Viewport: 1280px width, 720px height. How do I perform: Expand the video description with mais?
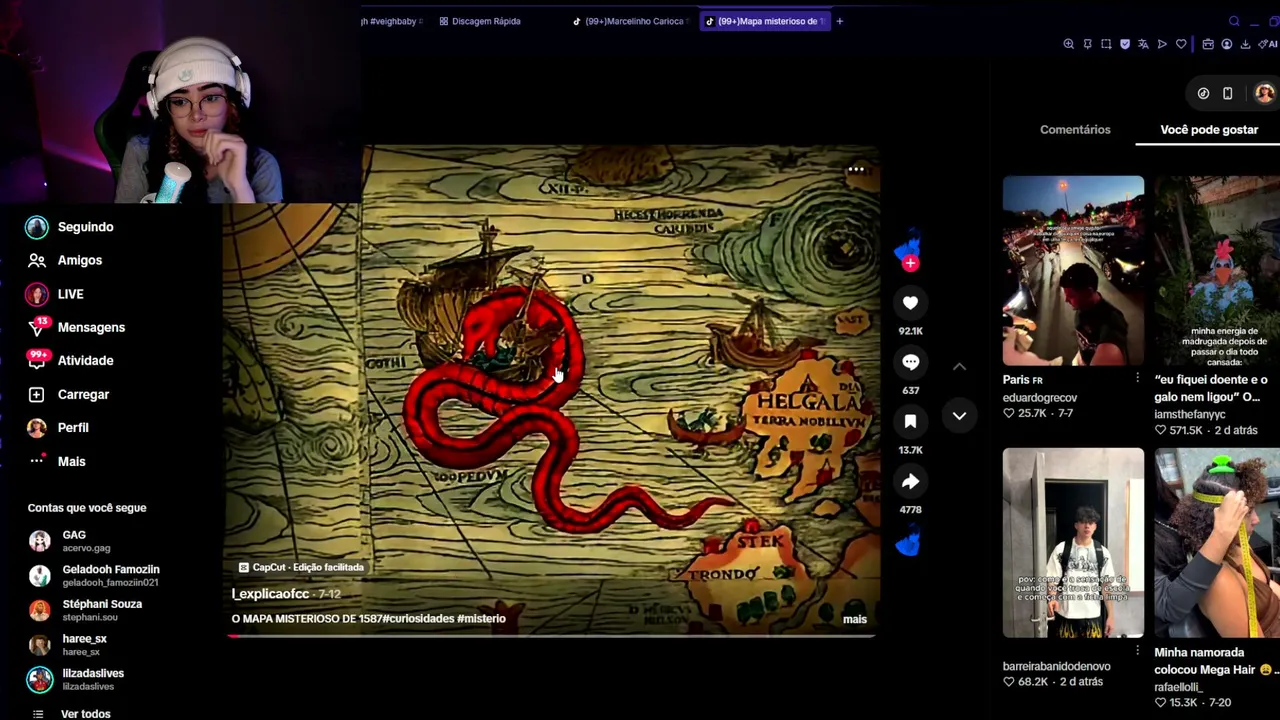pos(855,619)
